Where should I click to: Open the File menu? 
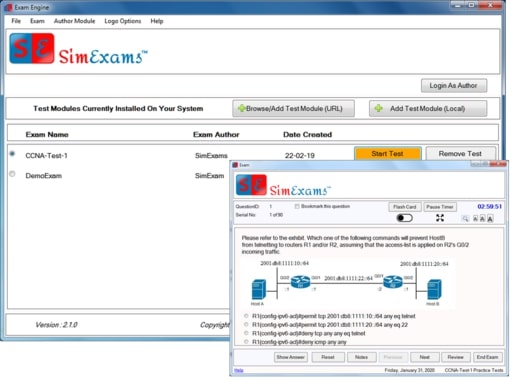click(x=16, y=21)
